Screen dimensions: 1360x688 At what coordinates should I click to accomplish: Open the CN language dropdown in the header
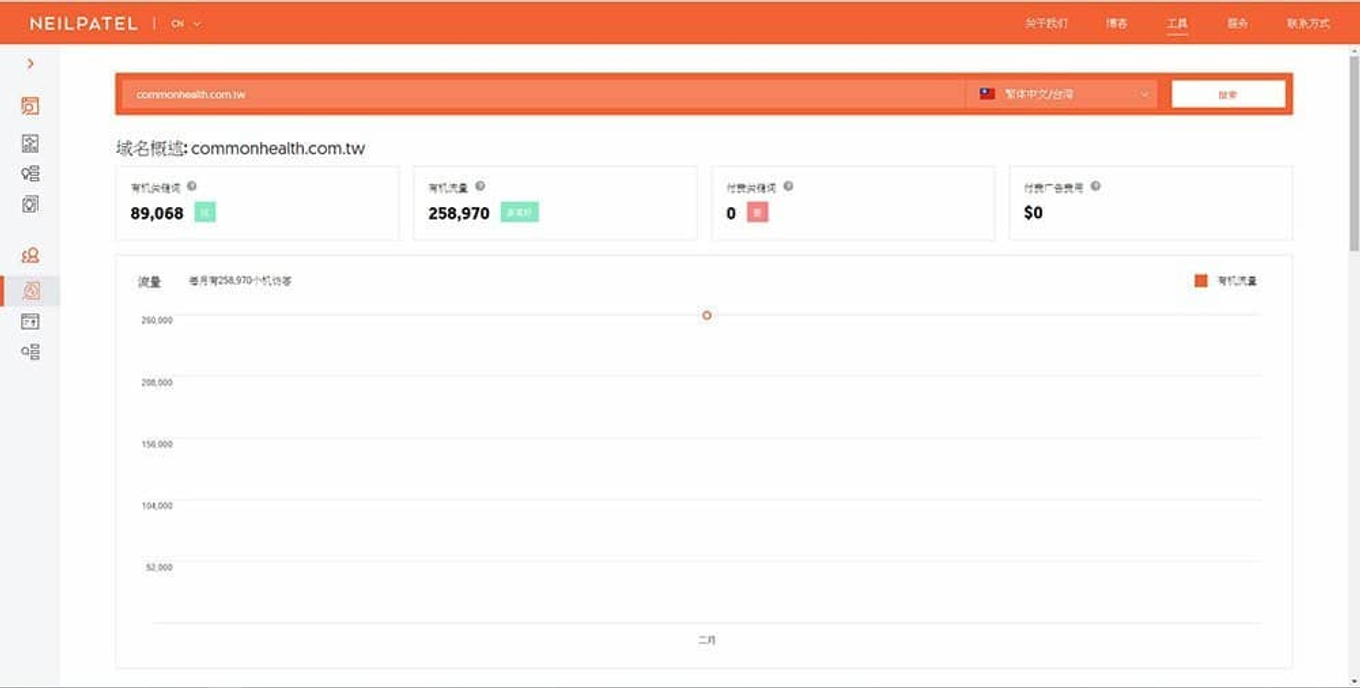click(x=186, y=23)
